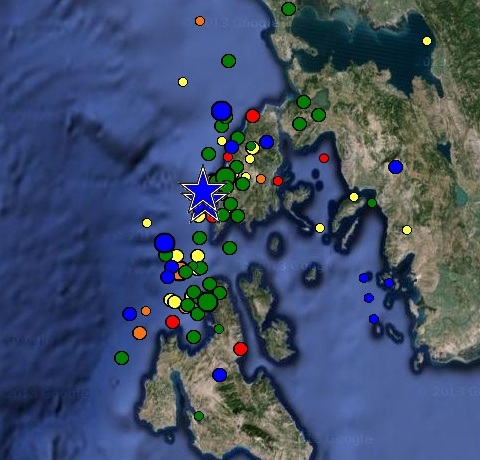This screenshot has width=480, height=460.
Task: Select isolated yellow dot west of the star
Action: pyautogui.click(x=147, y=223)
